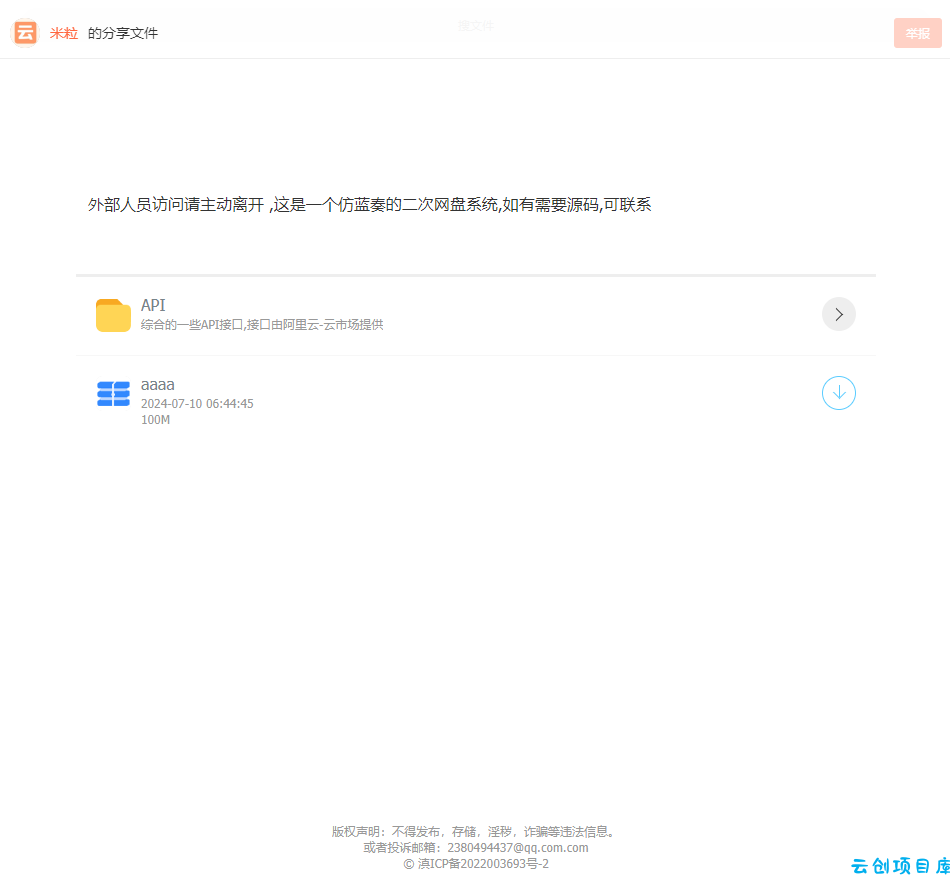Select the API folder description text
Viewport: 950px width, 891px height.
coord(262,325)
